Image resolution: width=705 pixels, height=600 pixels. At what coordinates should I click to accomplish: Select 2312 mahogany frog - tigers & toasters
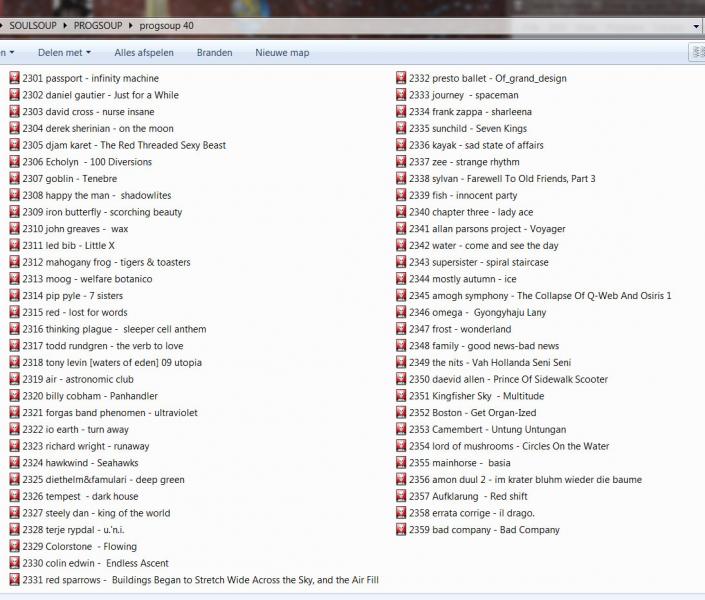click(100, 262)
